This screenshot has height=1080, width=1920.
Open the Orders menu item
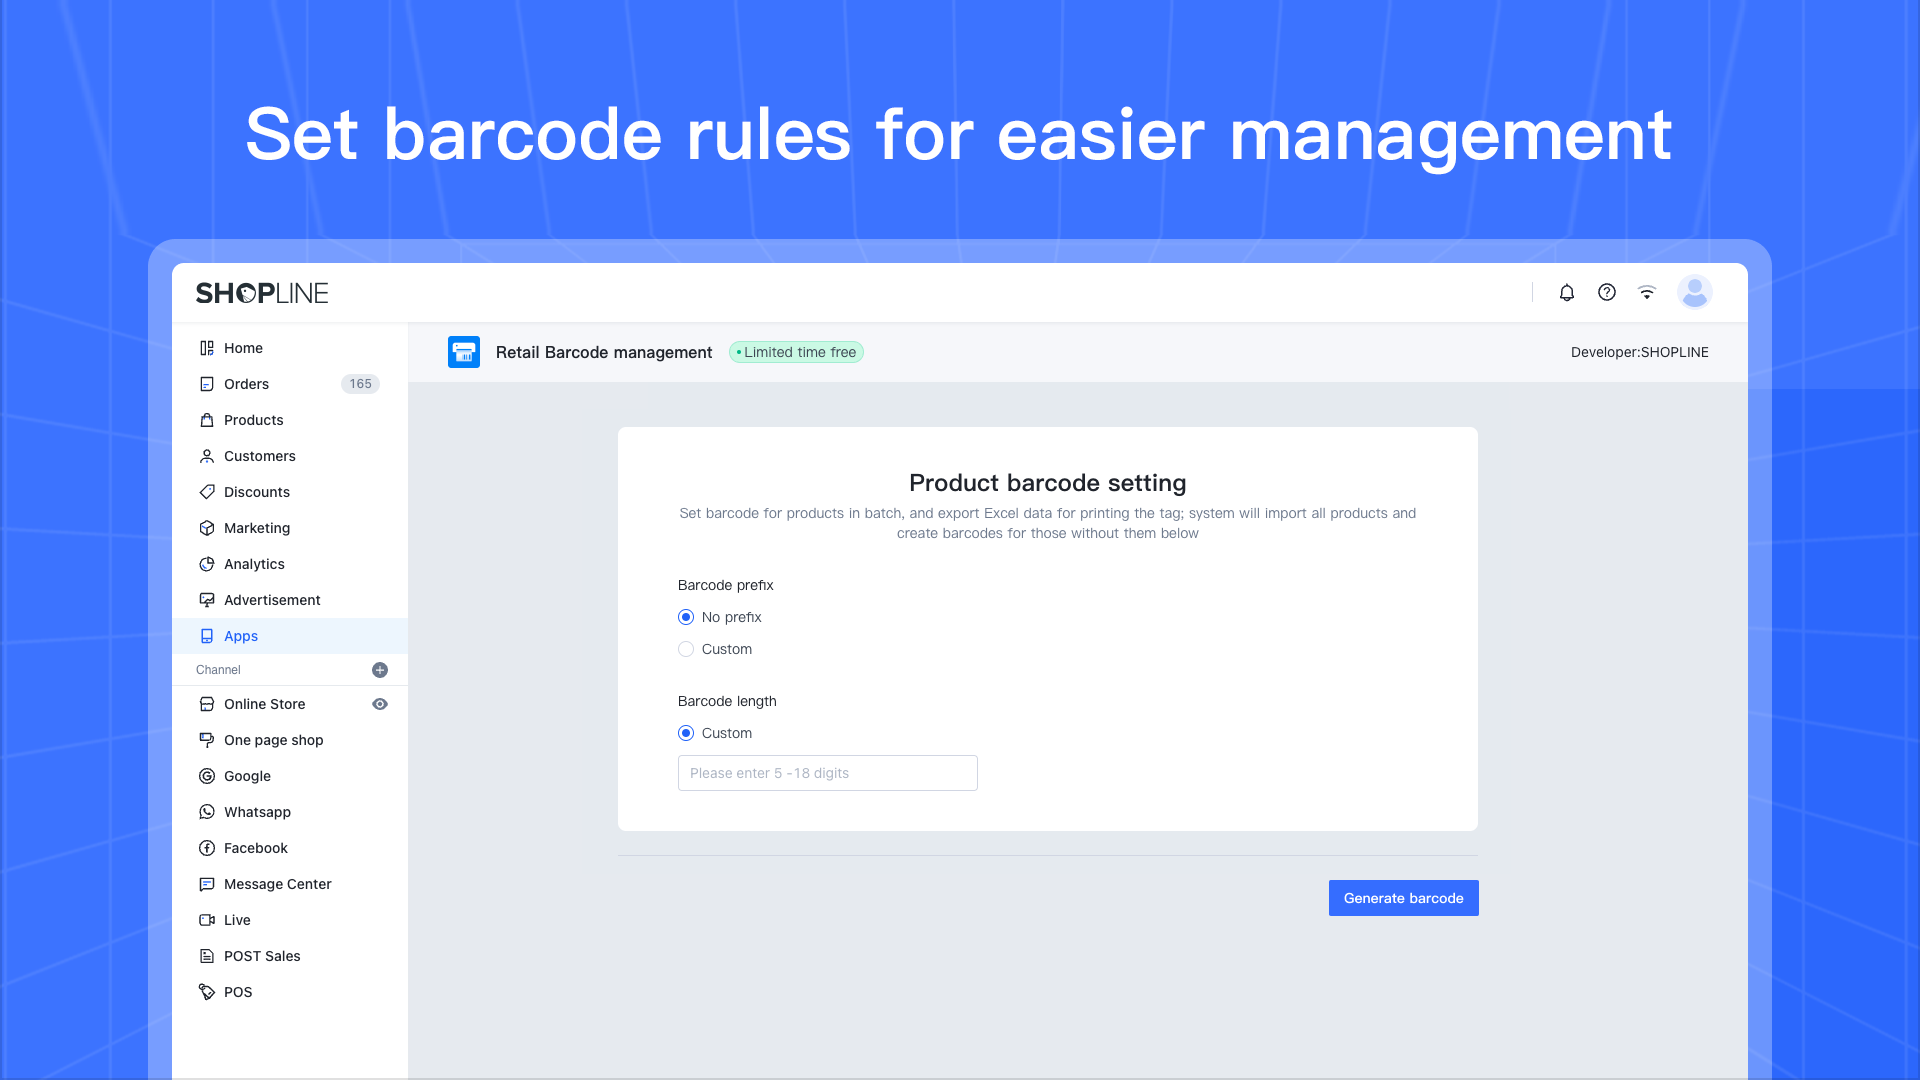coord(246,384)
